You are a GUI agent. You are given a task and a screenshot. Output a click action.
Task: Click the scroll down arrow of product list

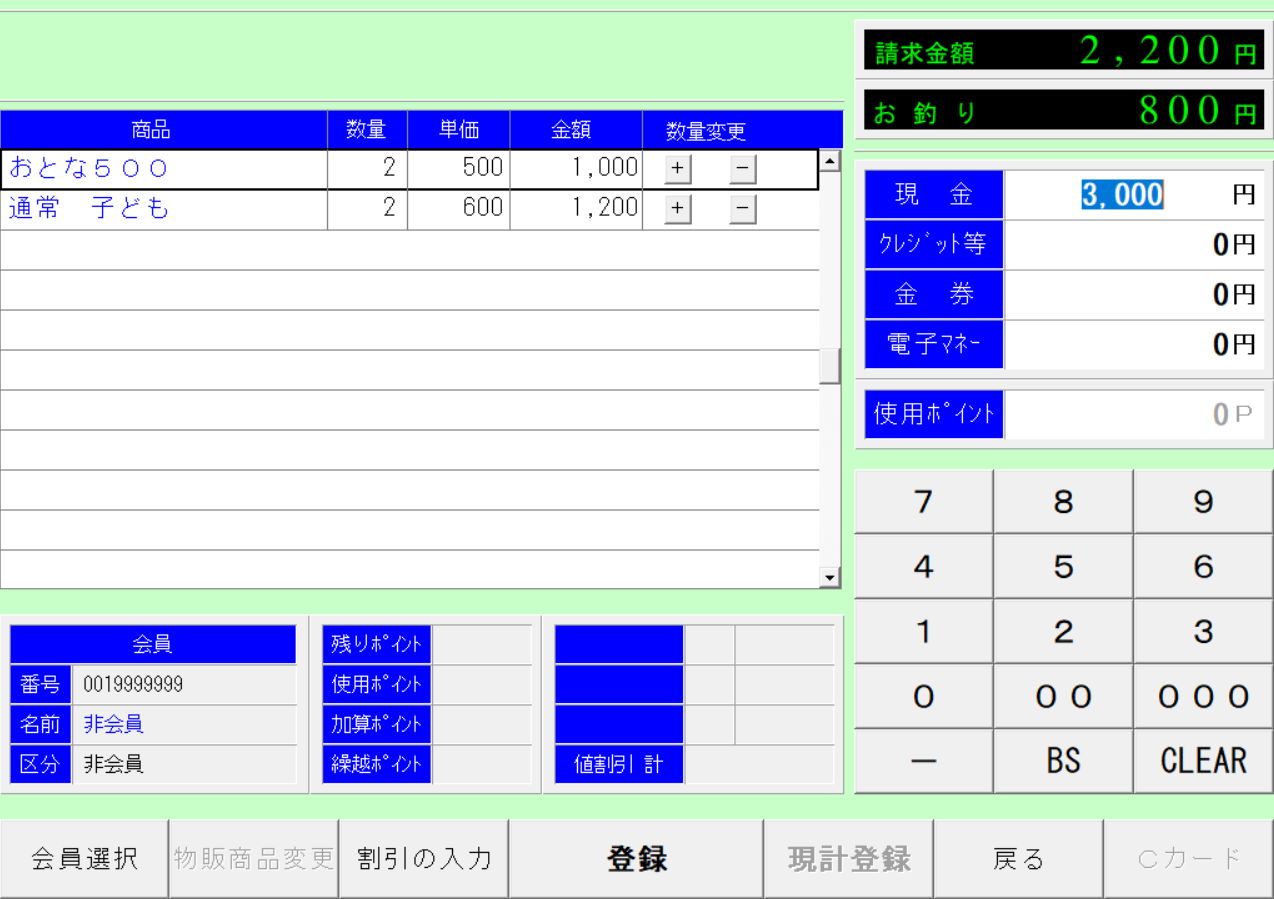830,577
